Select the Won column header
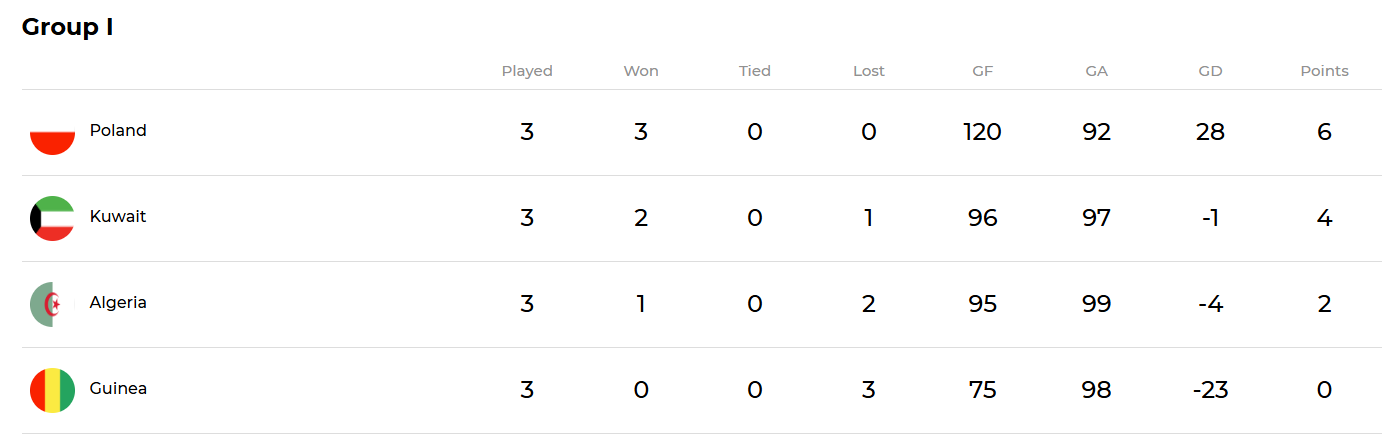Screen dimensions: 1388x442 click(x=641, y=71)
